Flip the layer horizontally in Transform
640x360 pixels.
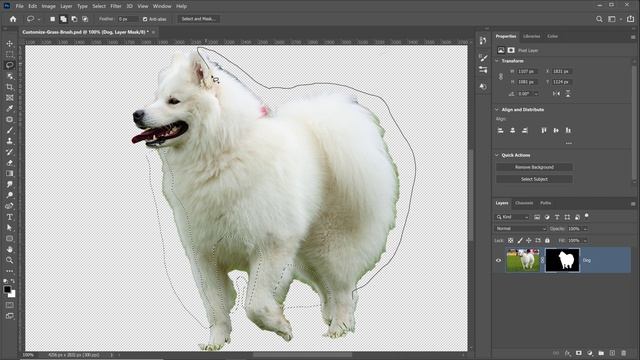click(556, 93)
